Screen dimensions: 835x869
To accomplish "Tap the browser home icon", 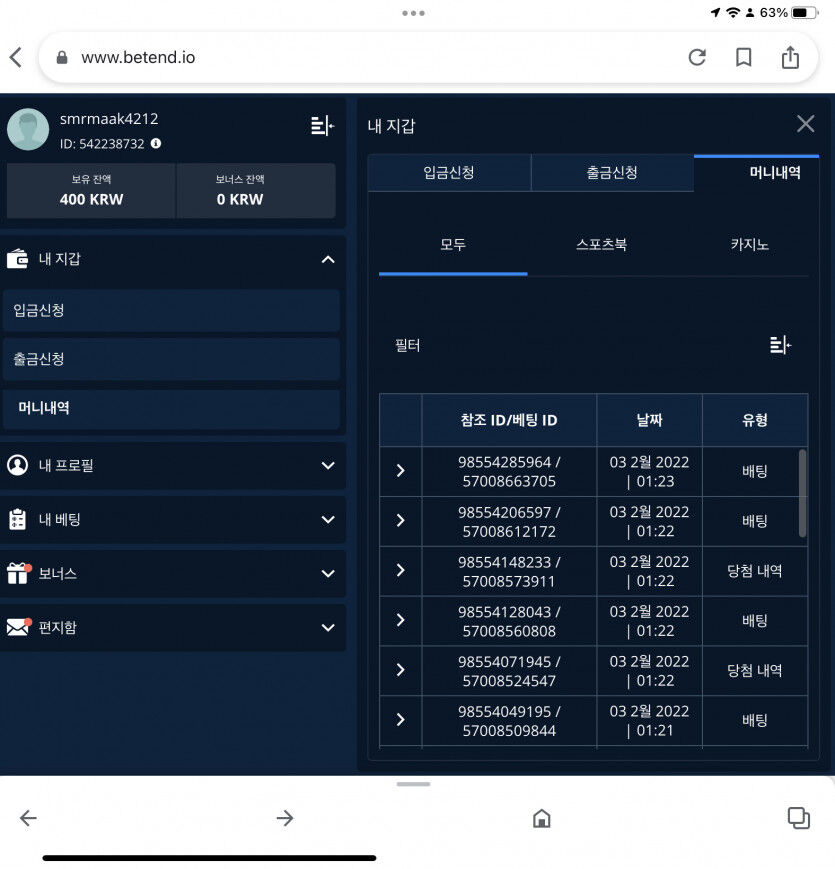I will pyautogui.click(x=541, y=818).
